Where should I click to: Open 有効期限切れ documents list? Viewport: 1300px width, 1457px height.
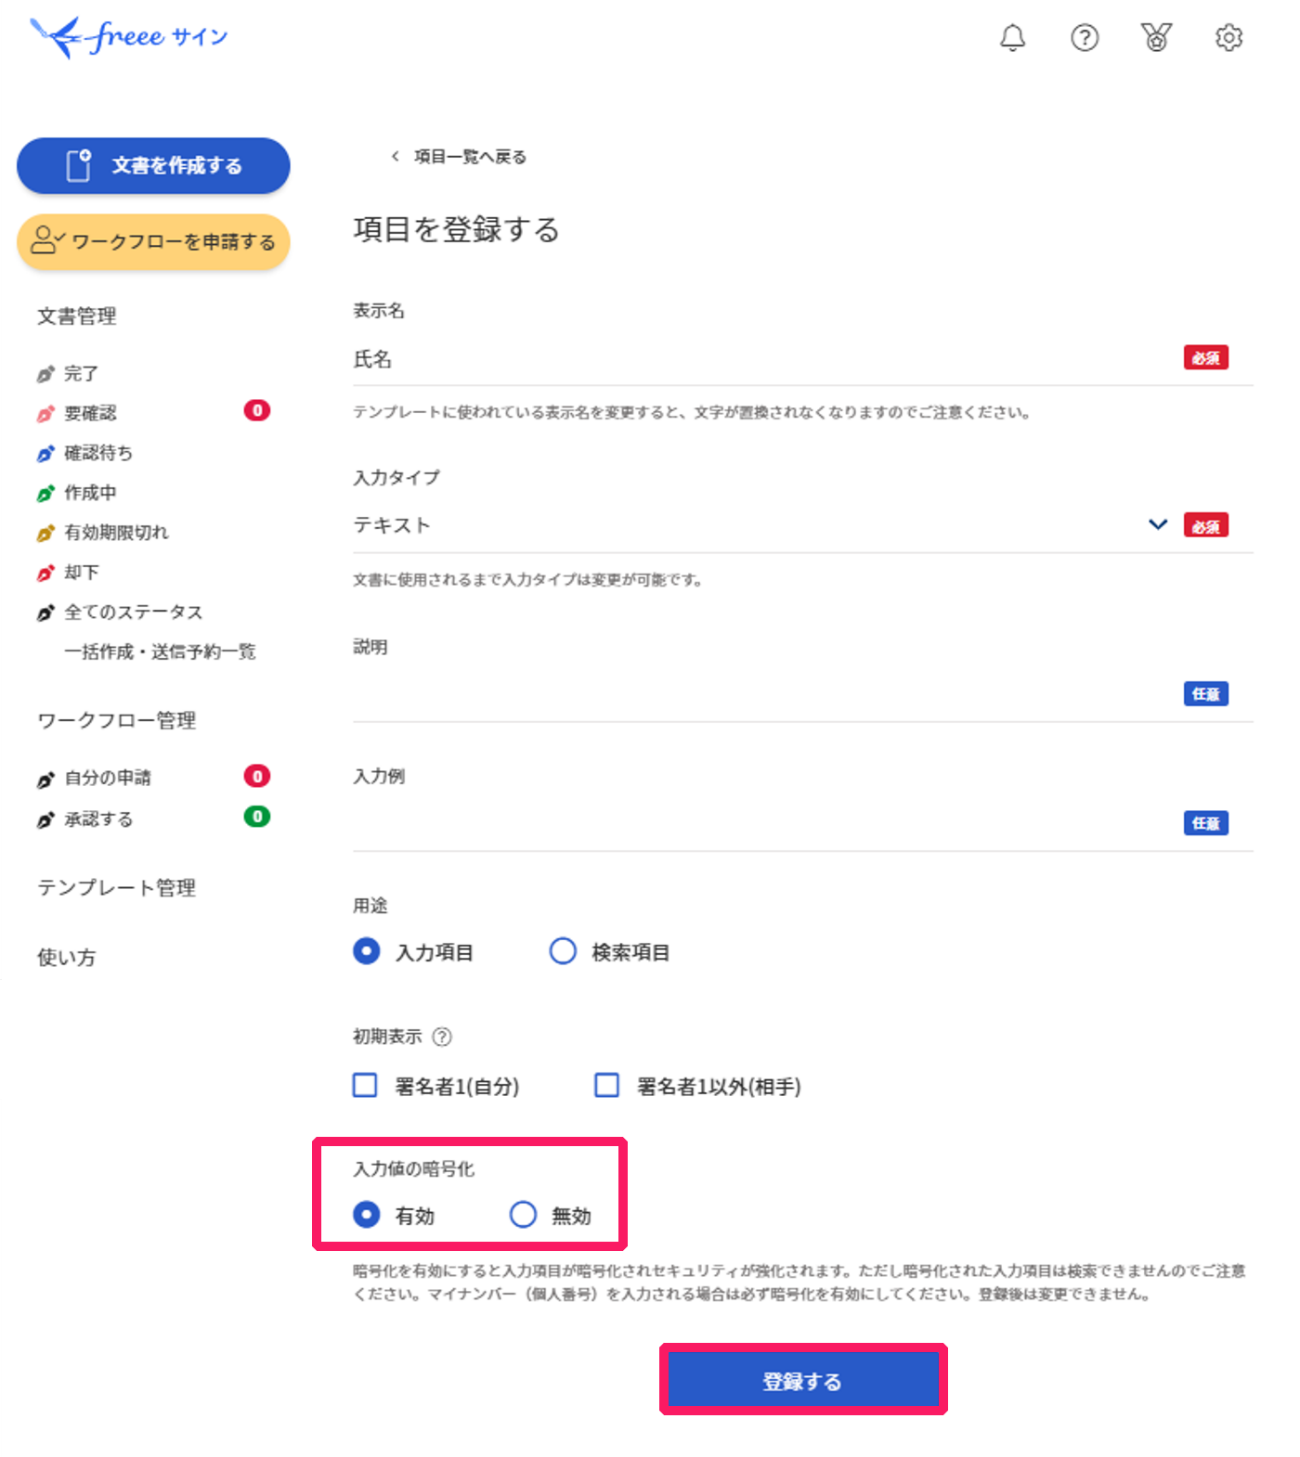point(117,533)
